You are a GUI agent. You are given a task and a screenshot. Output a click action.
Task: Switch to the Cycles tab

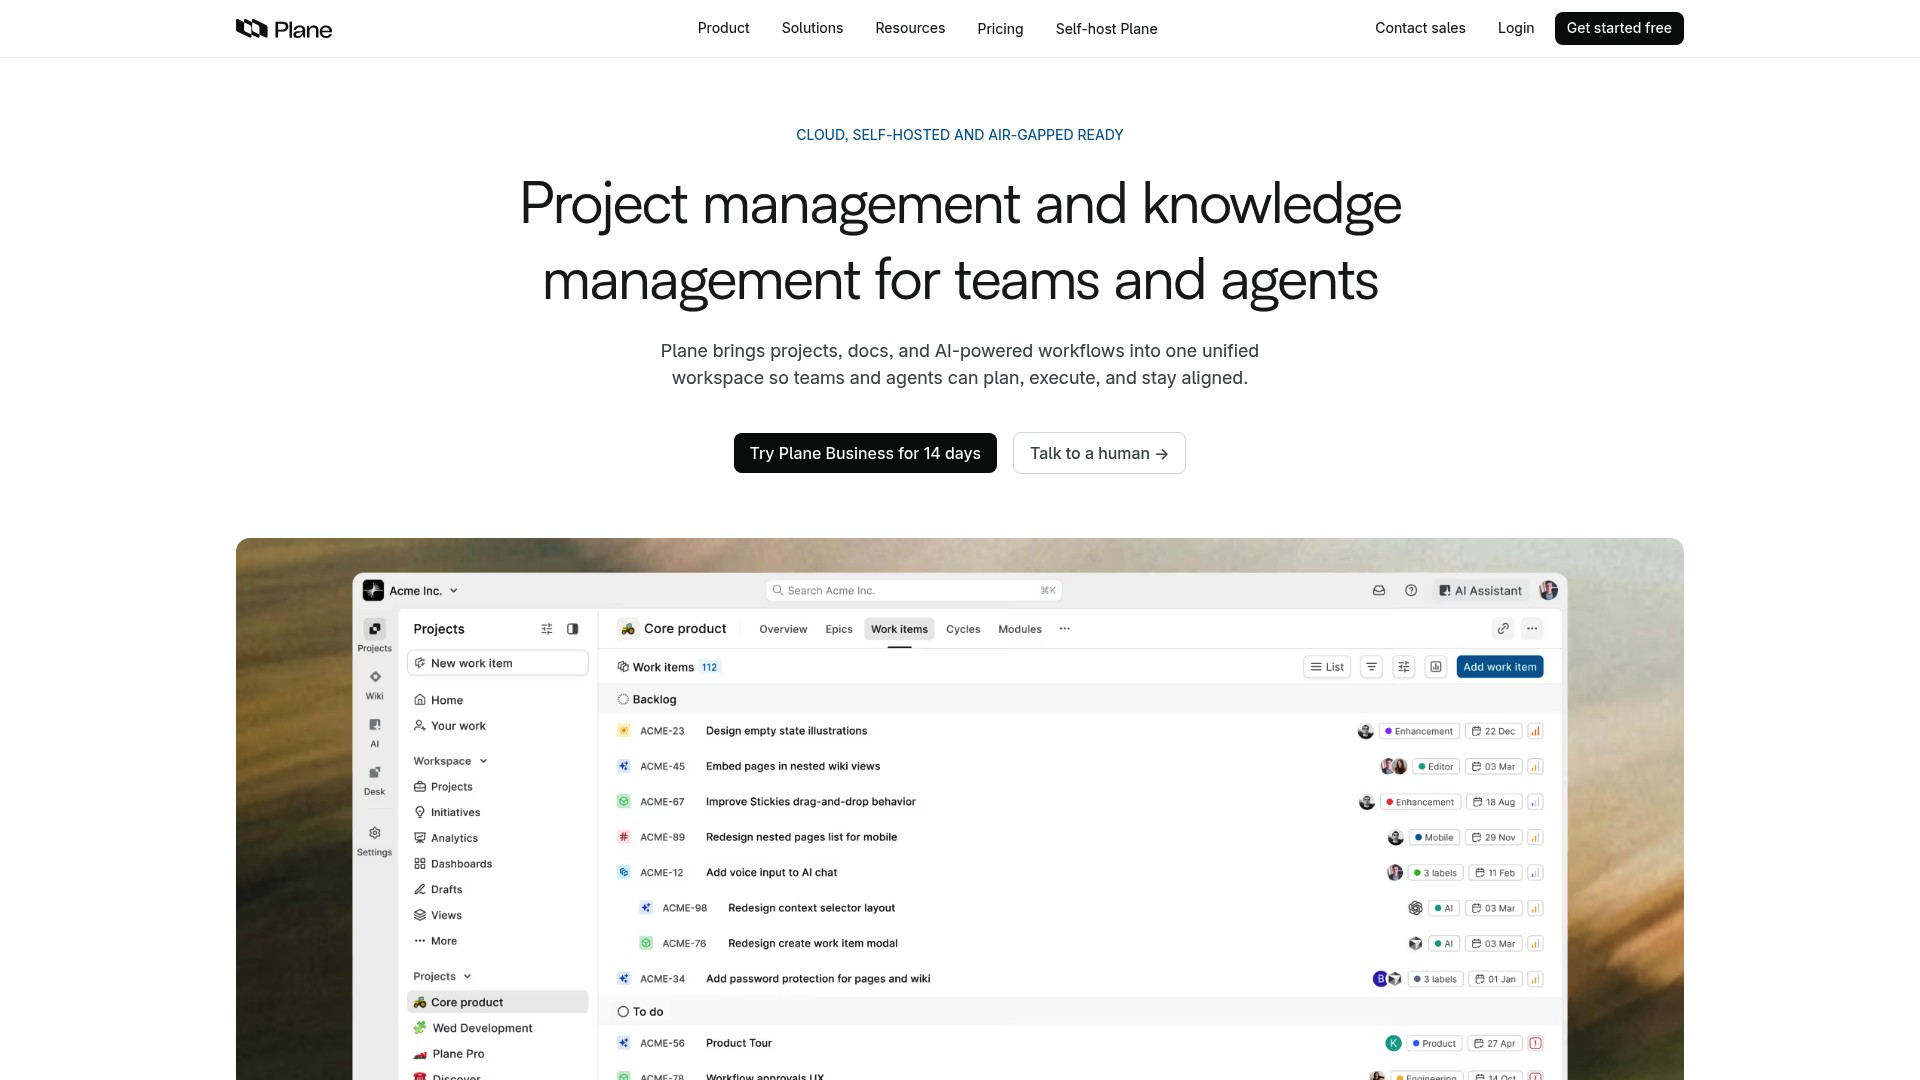click(x=963, y=629)
